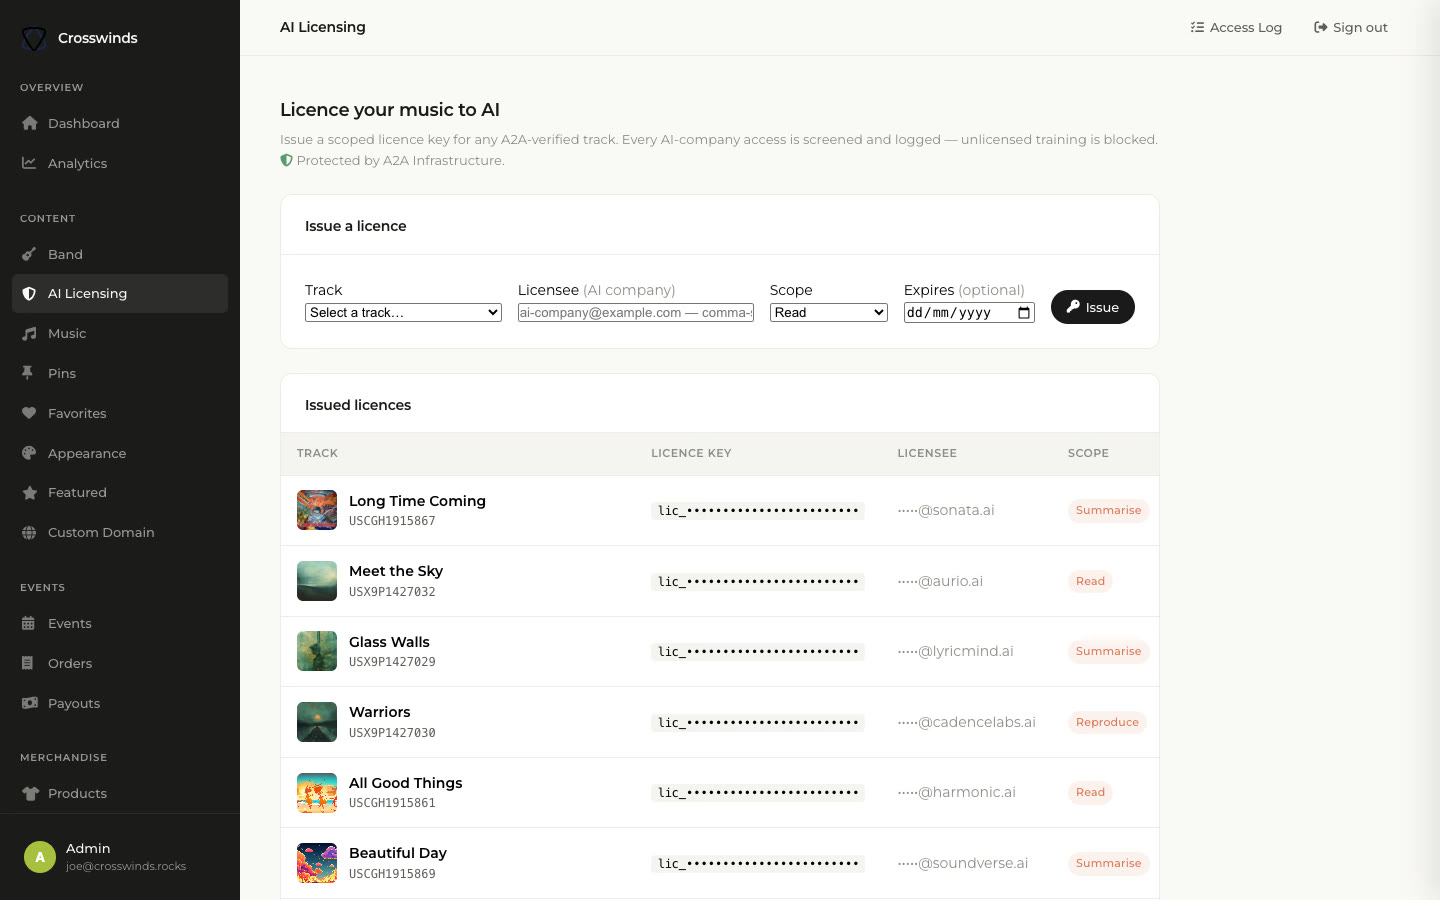
Task: Click the Sign out arrow icon
Action: click(1320, 27)
